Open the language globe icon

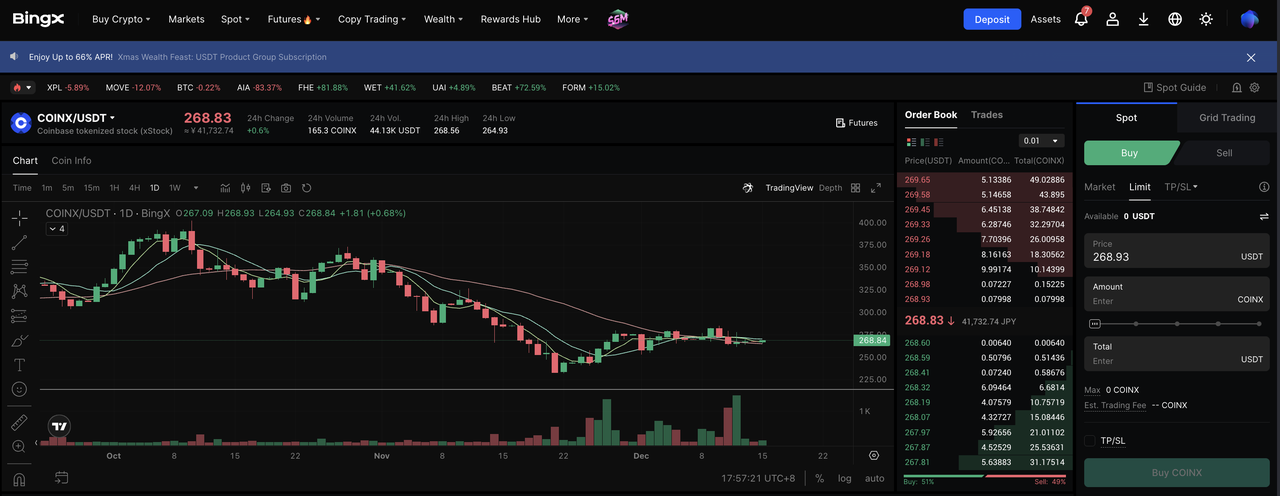1175,19
